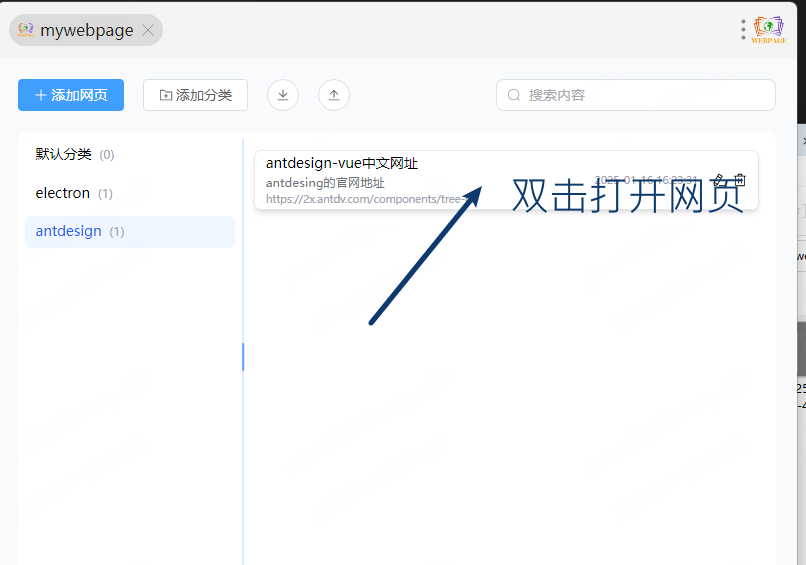Click the blue panel divider handle
The width and height of the screenshot is (806, 565).
(243, 357)
